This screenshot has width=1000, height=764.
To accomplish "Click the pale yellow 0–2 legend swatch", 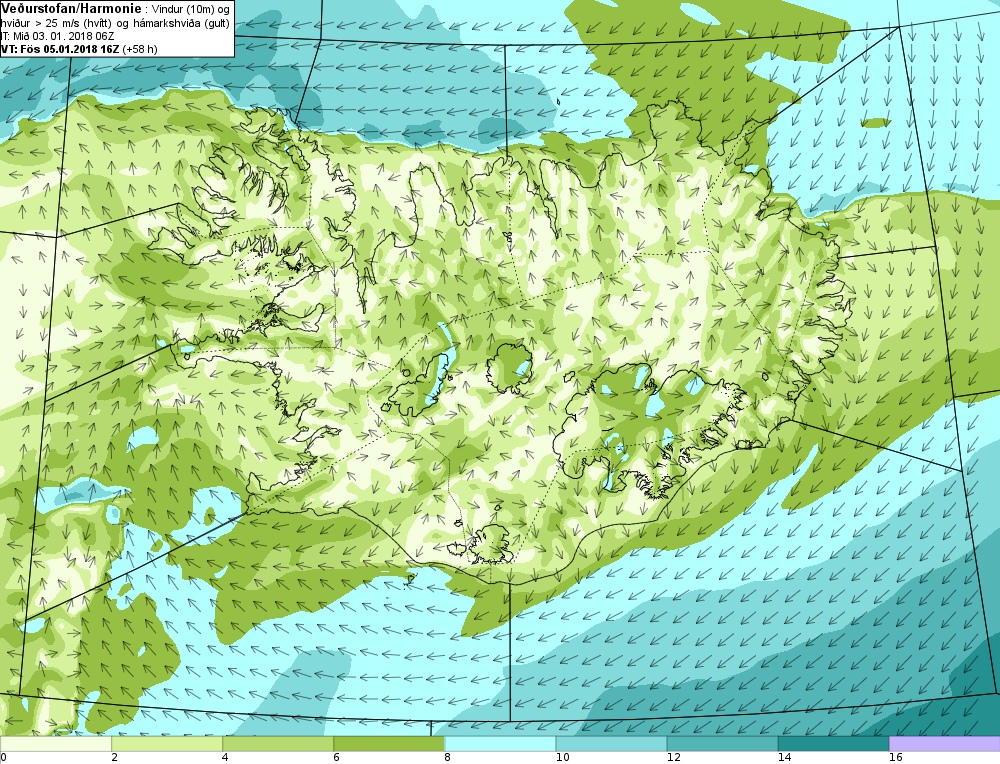I will pyautogui.click(x=55, y=744).
